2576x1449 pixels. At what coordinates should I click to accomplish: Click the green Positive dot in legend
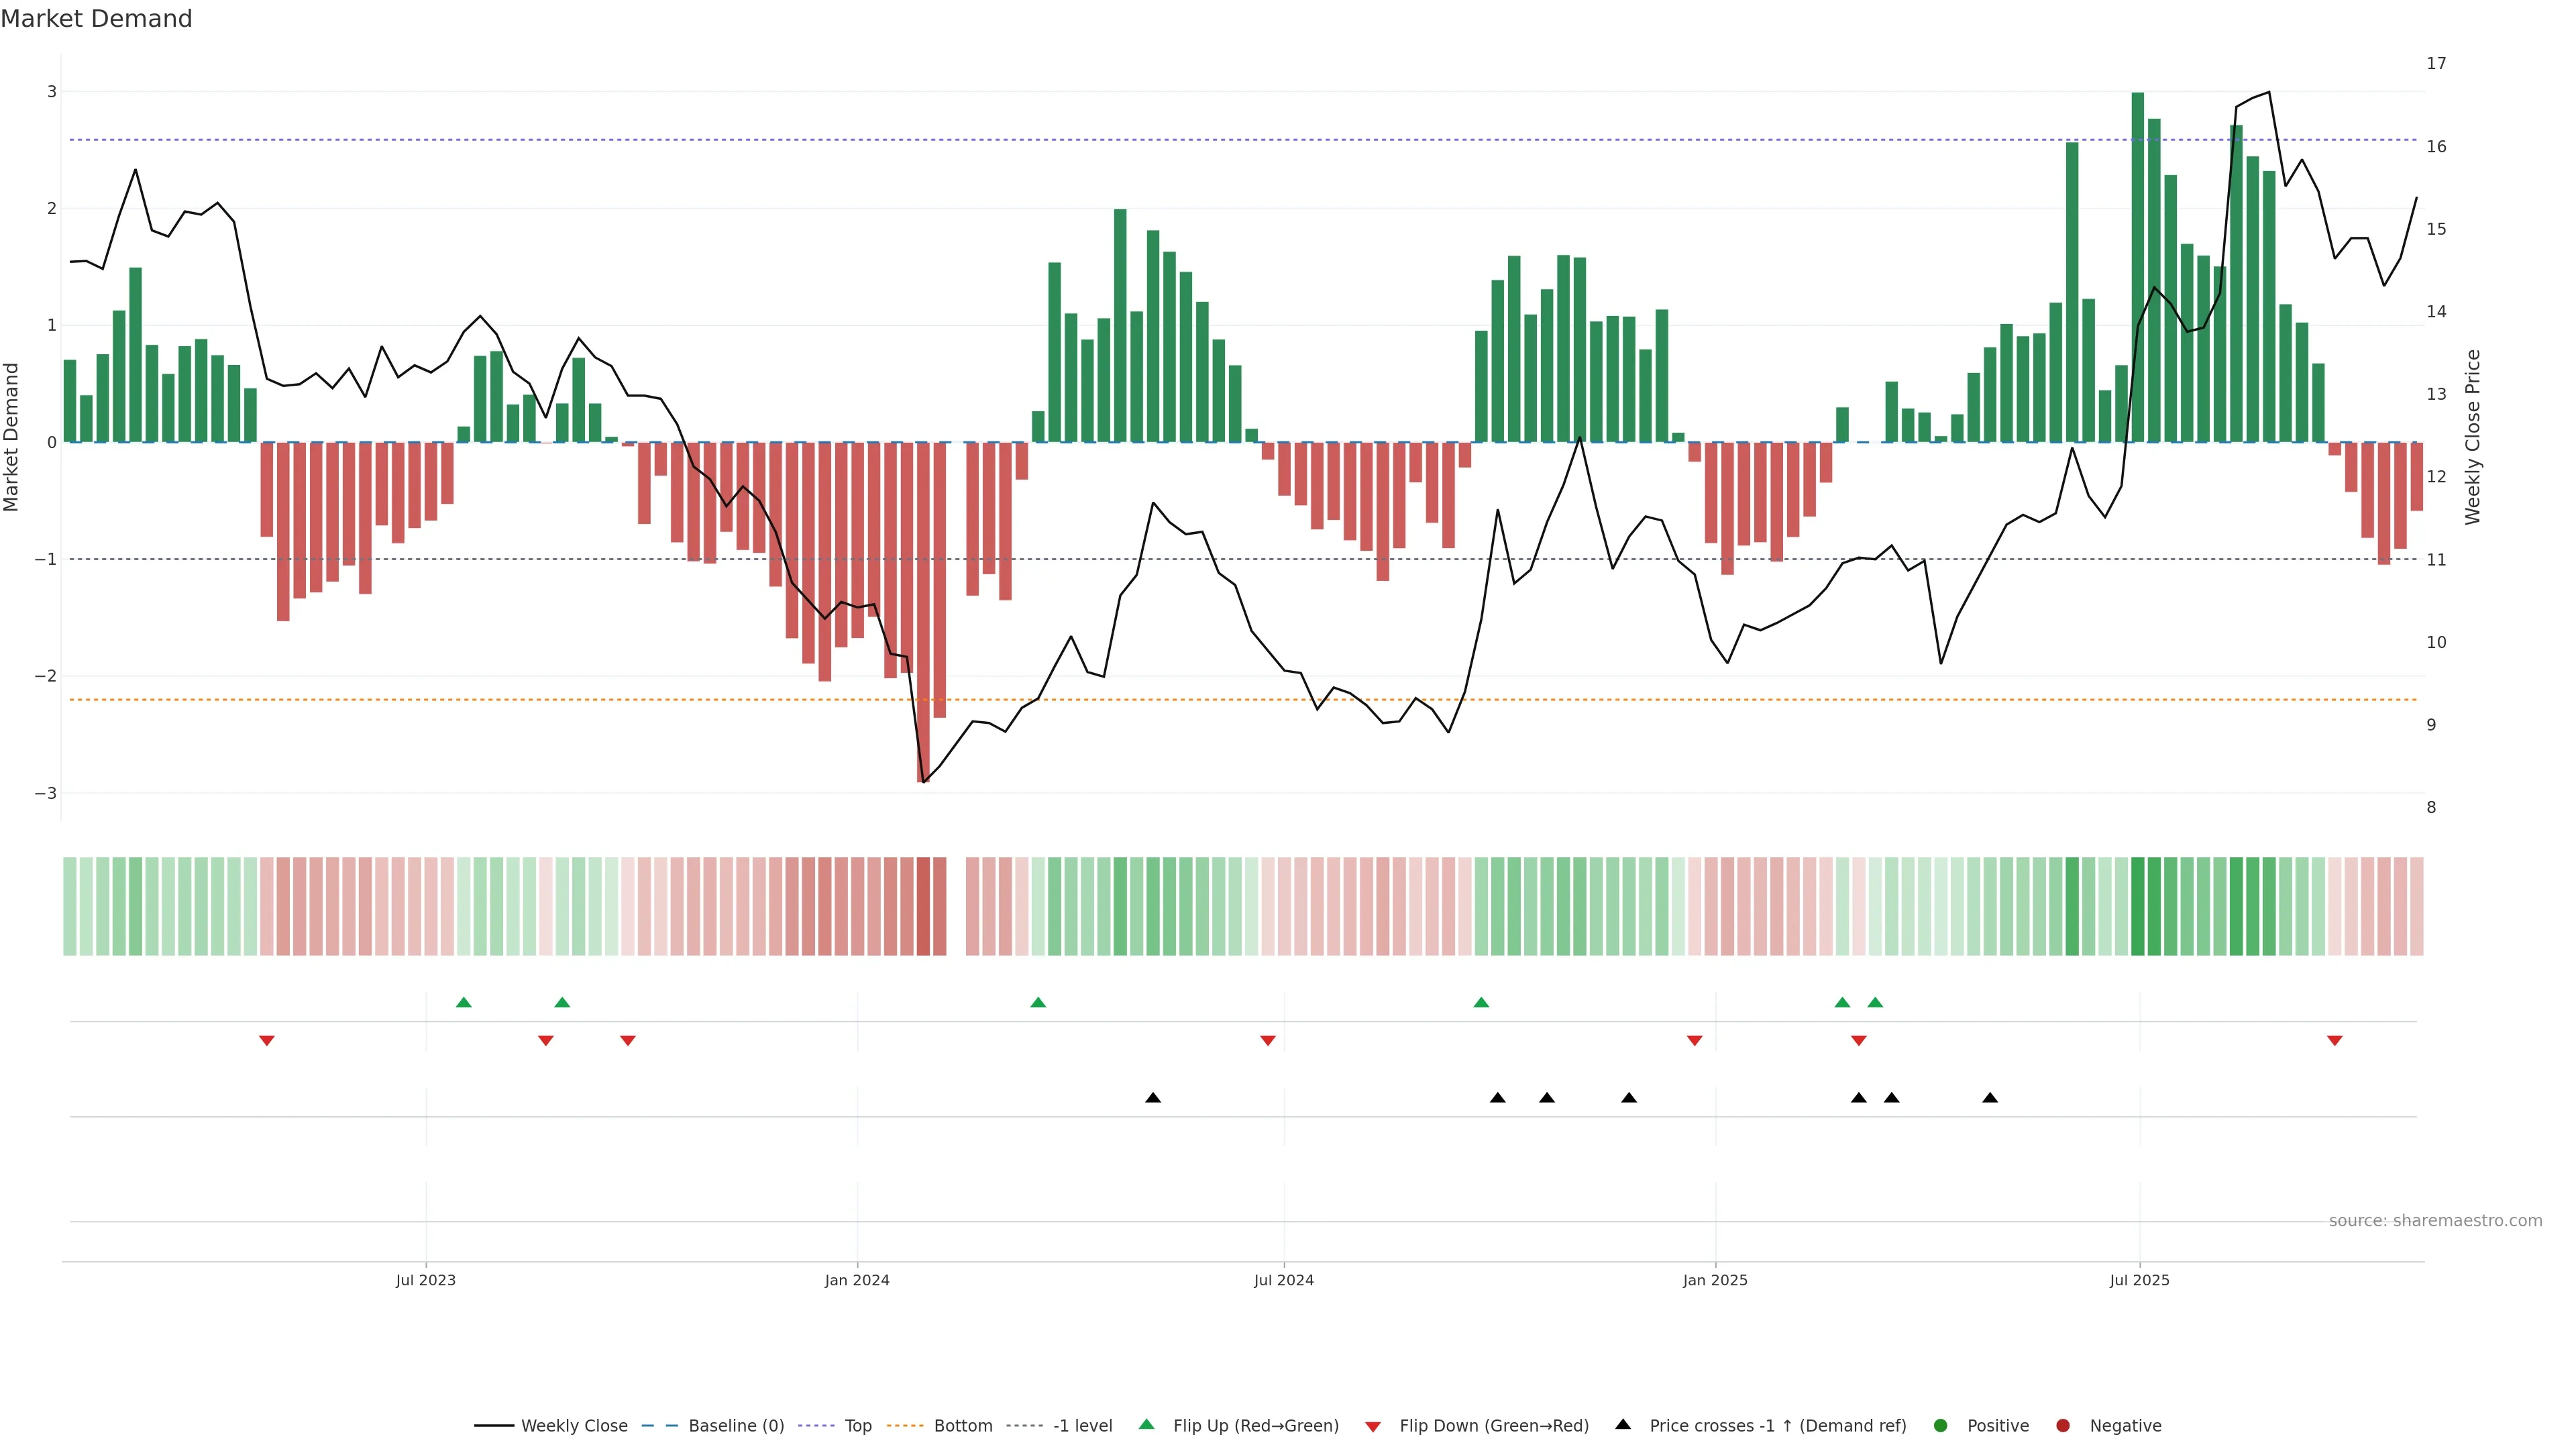point(1941,1426)
